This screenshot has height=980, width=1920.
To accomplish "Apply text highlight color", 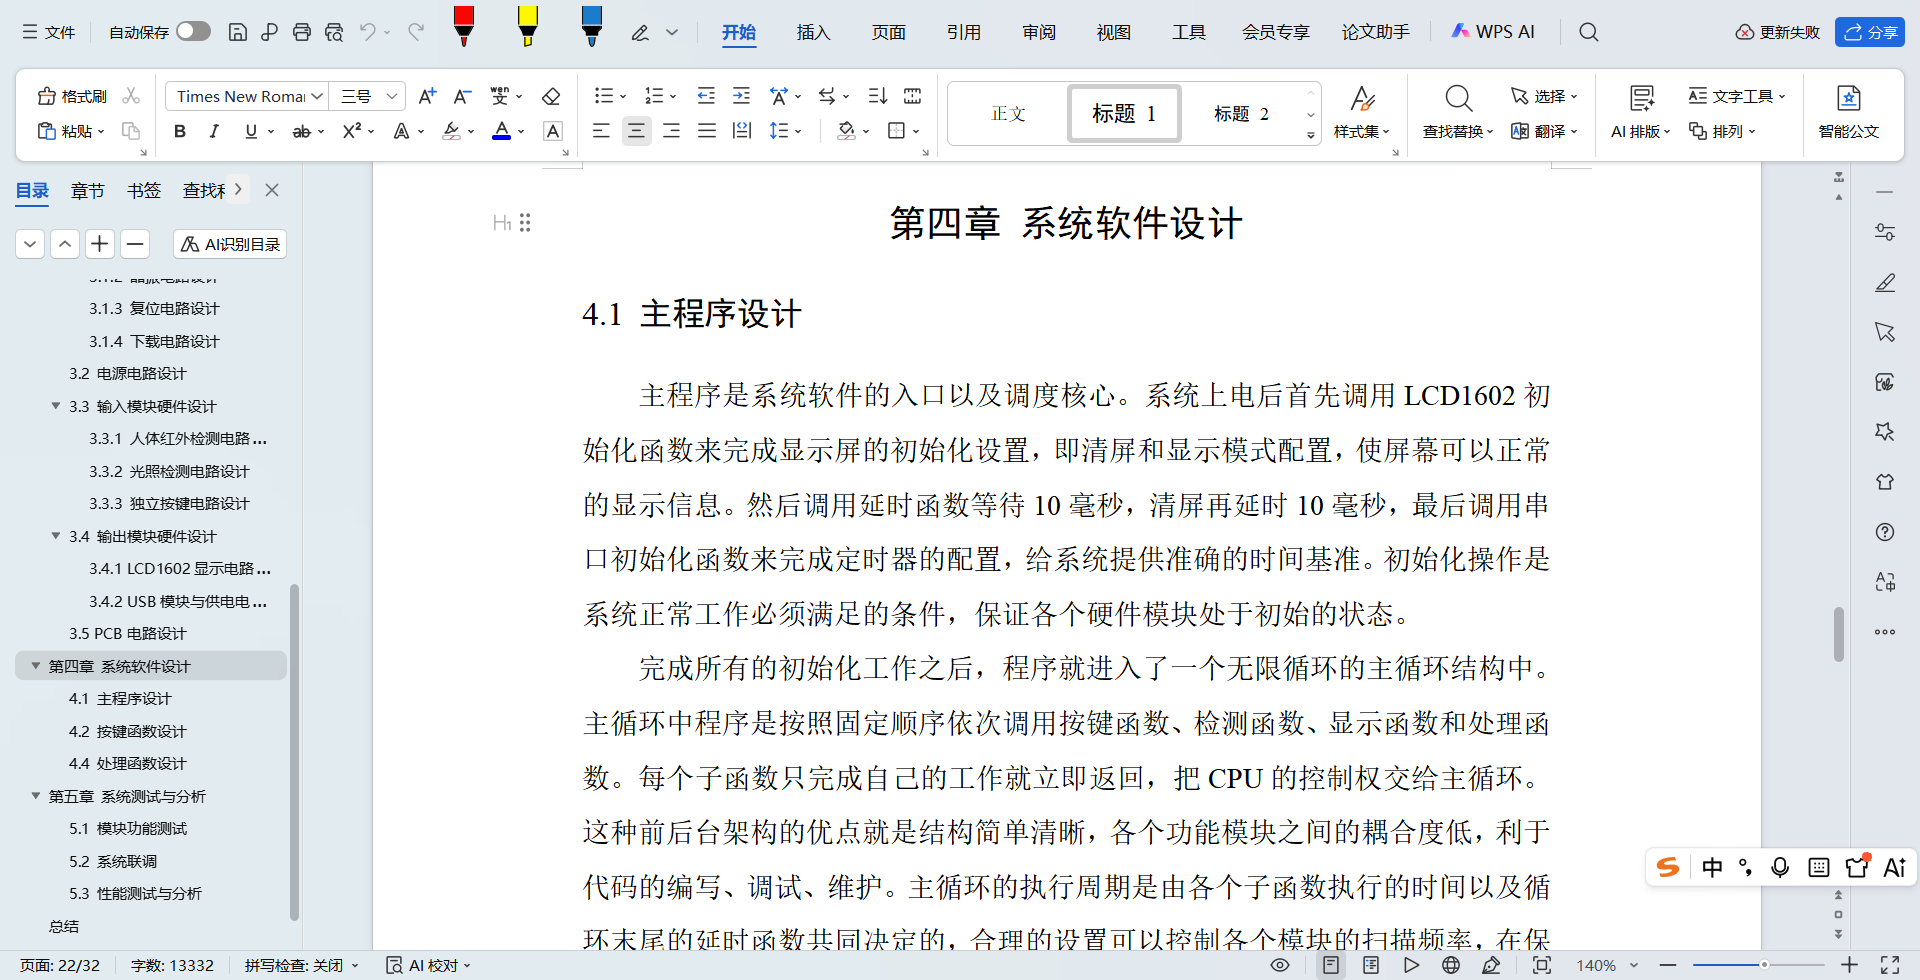I will [452, 131].
